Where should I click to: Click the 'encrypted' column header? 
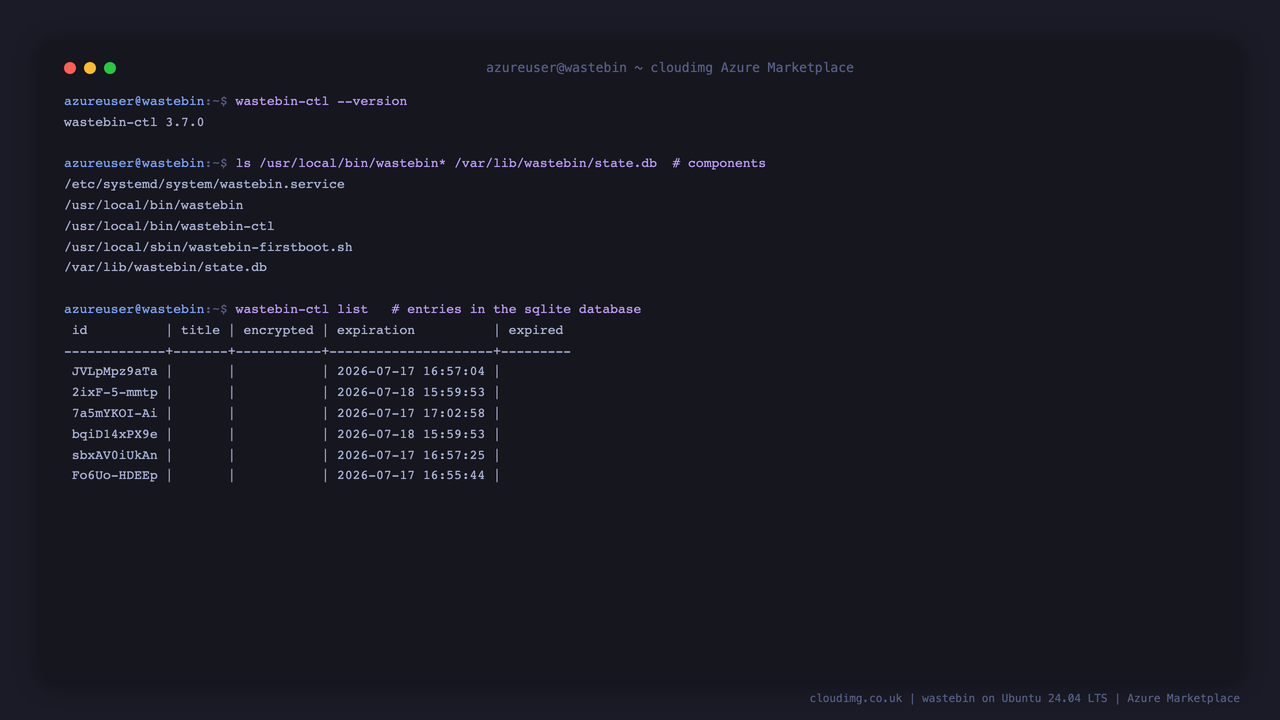coord(278,330)
